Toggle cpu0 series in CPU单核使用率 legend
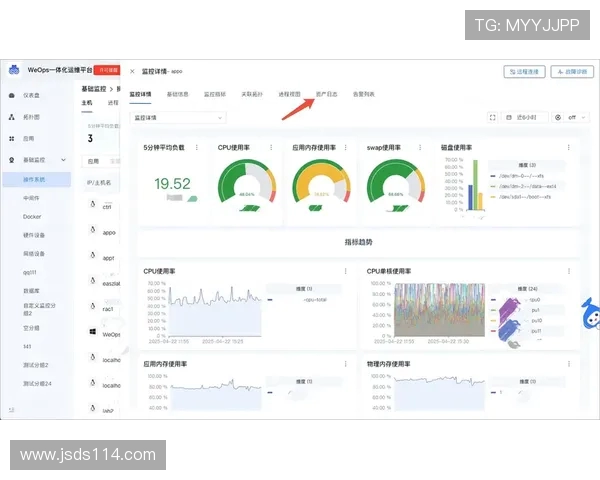 535,298
